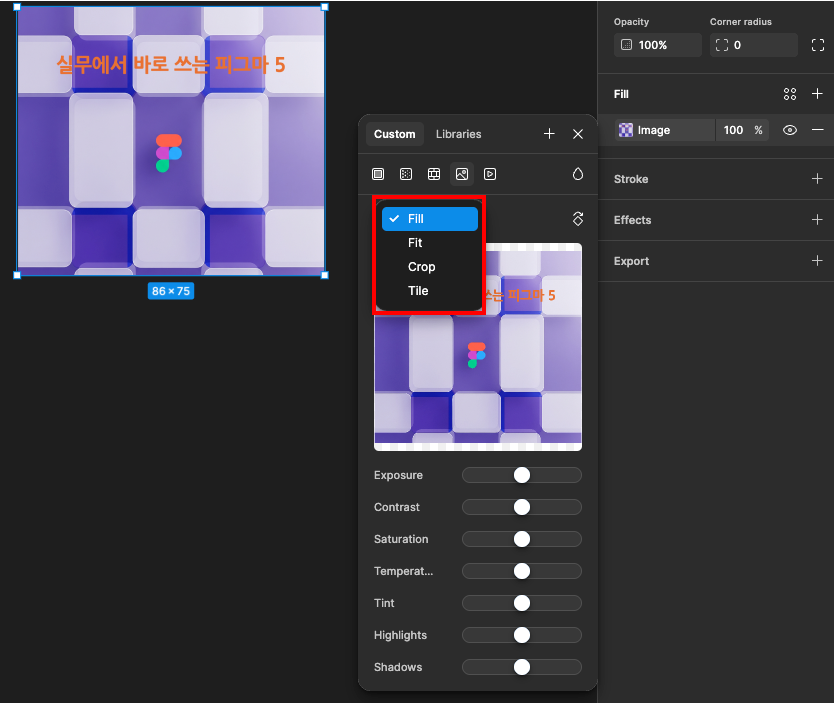Click the Effects section heading
Viewport: 834px width, 704px height.
632,220
